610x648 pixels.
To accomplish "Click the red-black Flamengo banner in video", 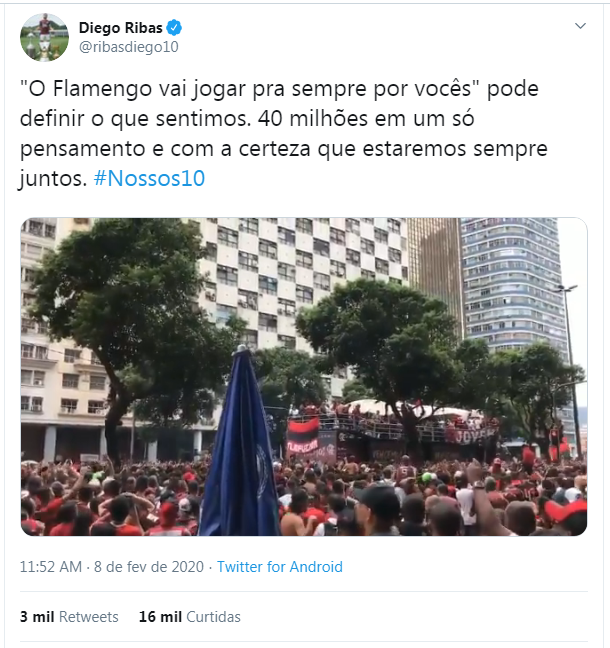I will pyautogui.click(x=303, y=440).
